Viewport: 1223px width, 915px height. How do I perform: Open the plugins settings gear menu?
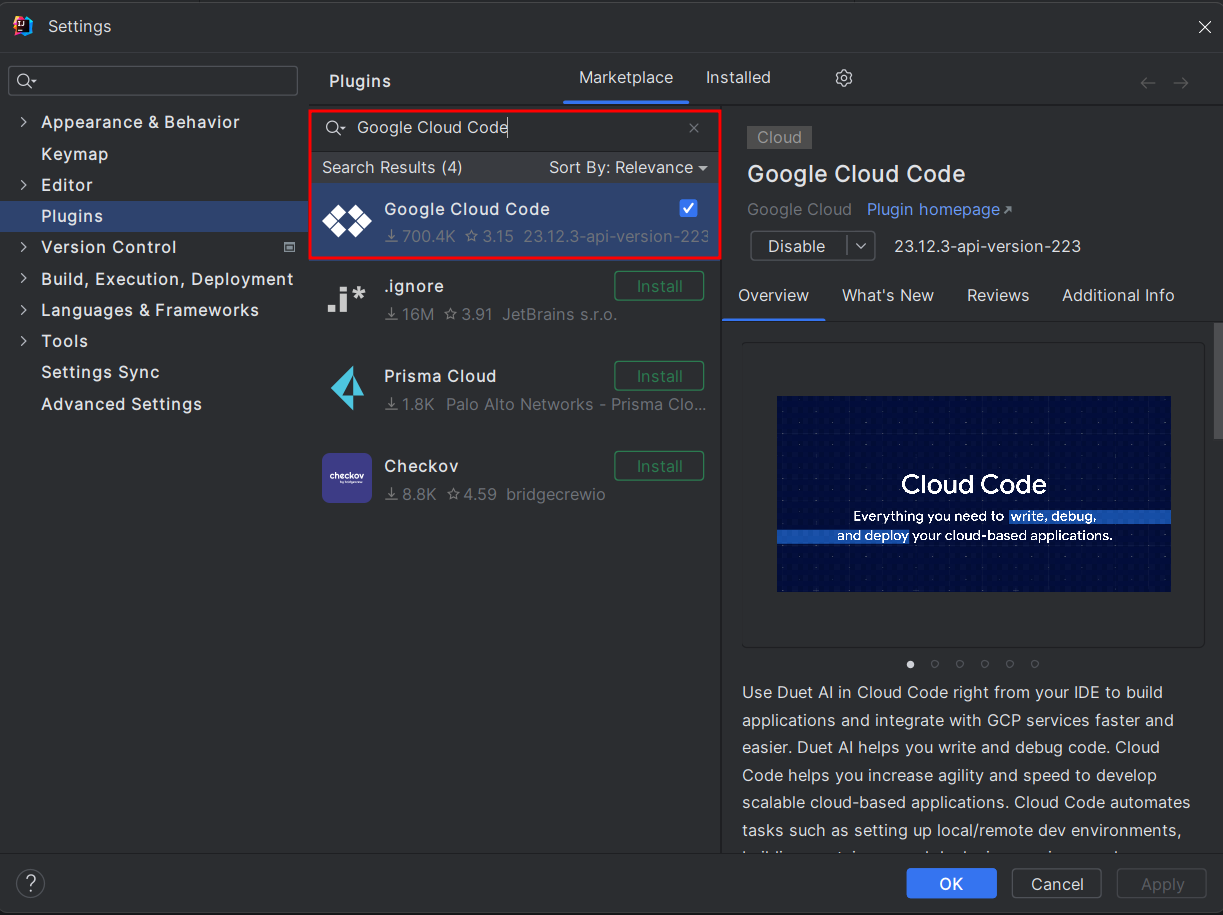[844, 78]
